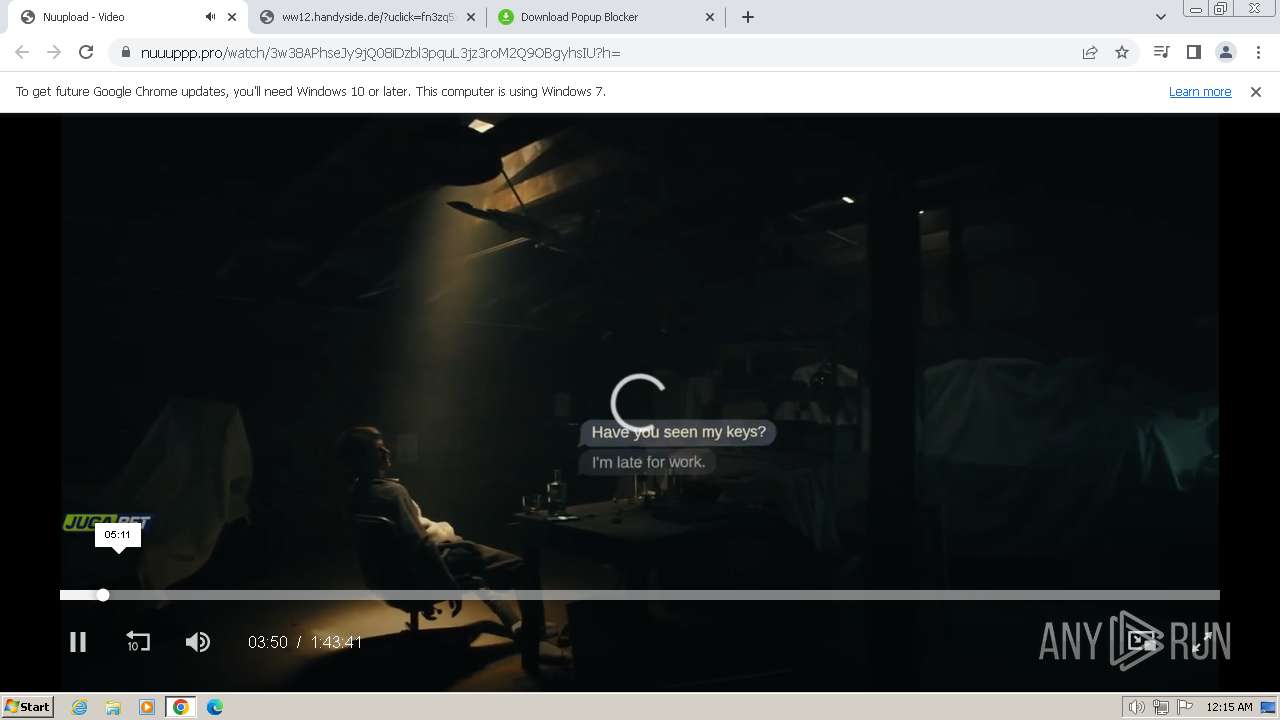
Task: Minimize the Chrome window
Action: [x=1195, y=9]
